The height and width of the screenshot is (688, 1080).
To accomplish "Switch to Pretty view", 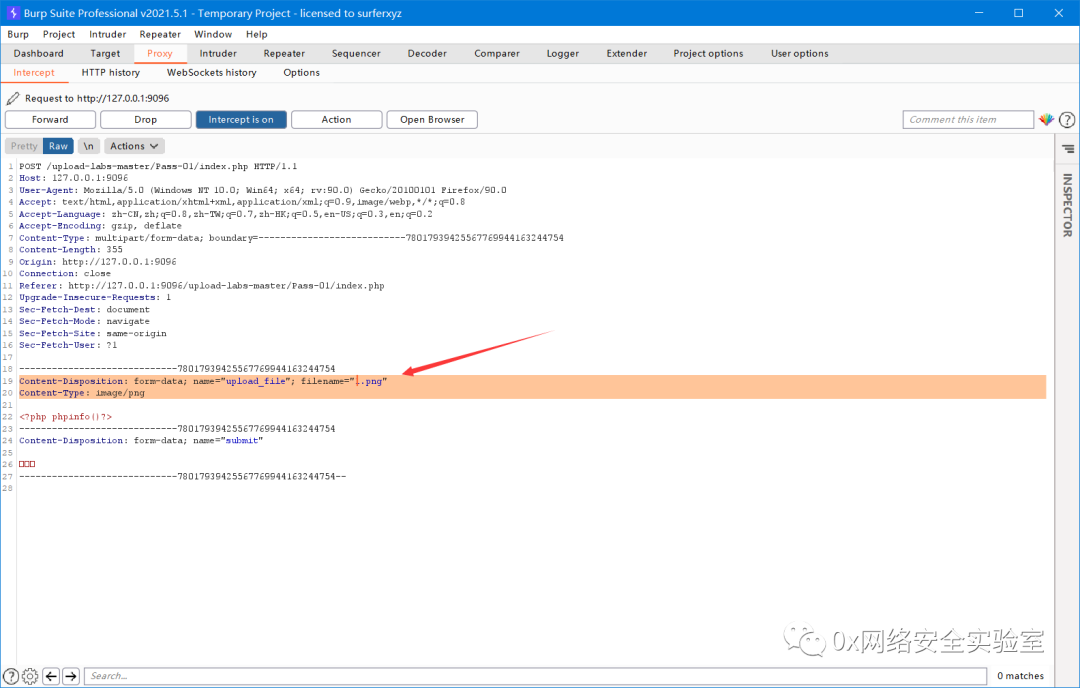I will (x=24, y=146).
